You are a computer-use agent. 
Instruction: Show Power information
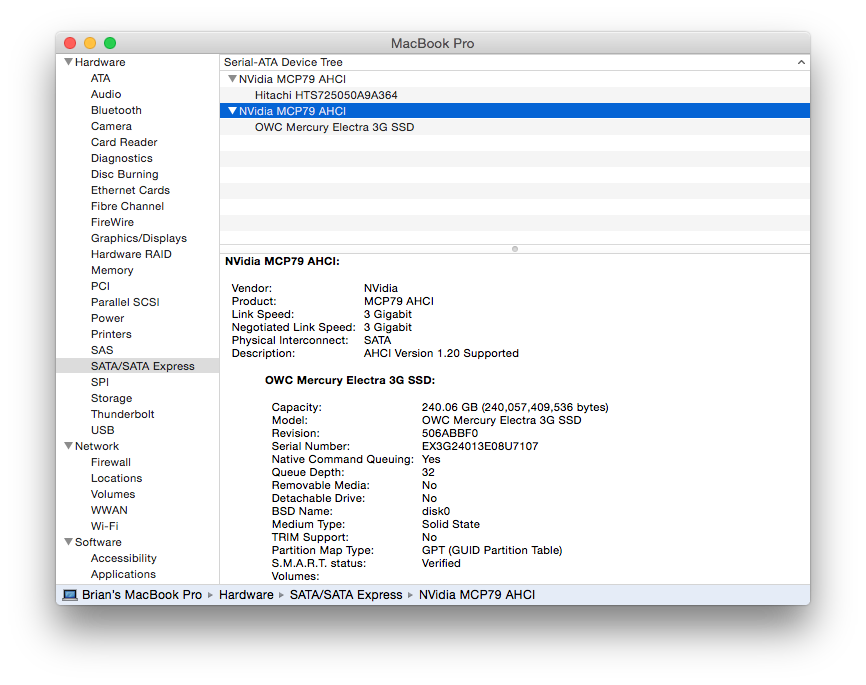(108, 319)
